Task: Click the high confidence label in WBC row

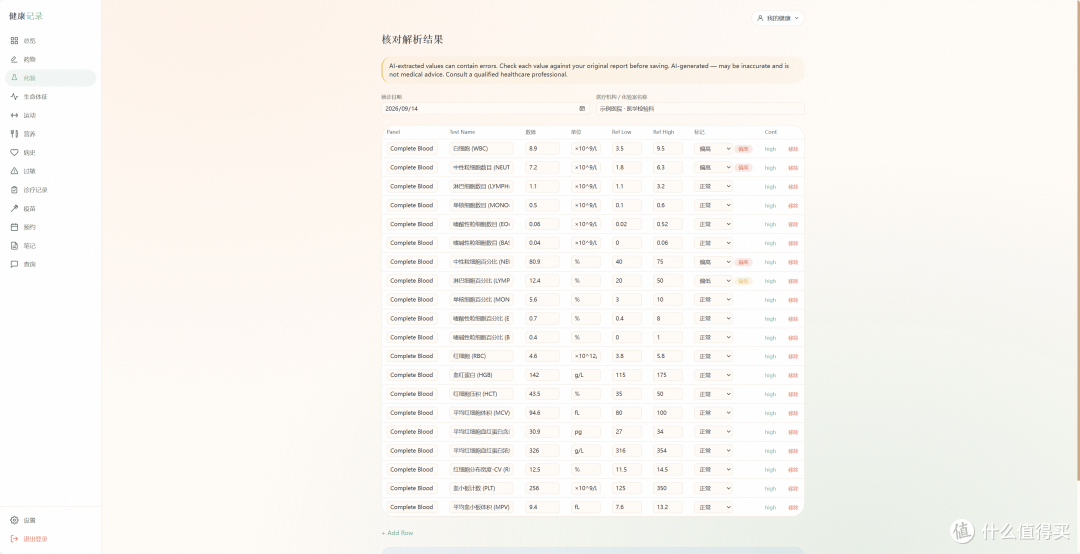Action: (x=770, y=149)
